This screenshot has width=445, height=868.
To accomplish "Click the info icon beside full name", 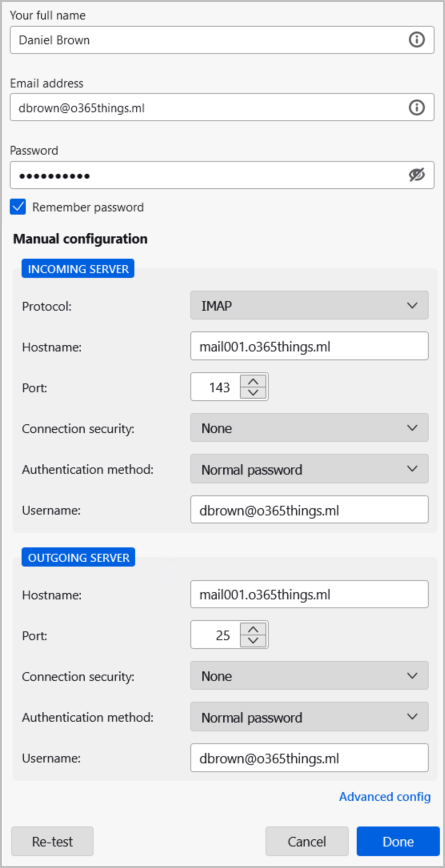I will click(x=416, y=40).
